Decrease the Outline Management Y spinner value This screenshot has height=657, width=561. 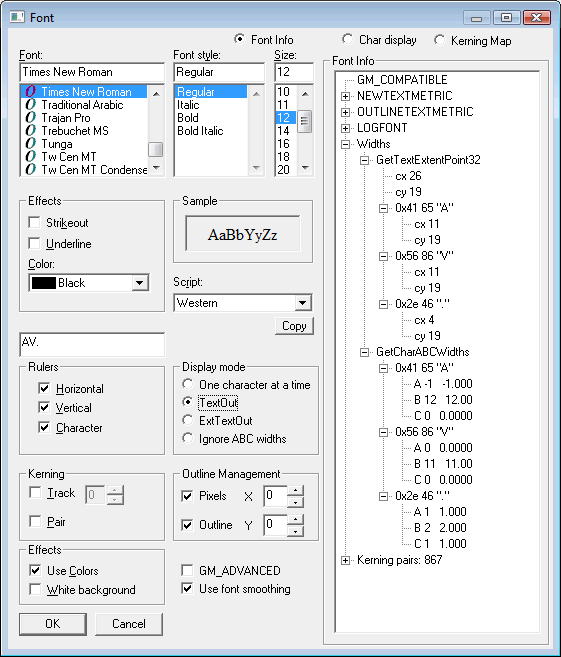(296, 531)
